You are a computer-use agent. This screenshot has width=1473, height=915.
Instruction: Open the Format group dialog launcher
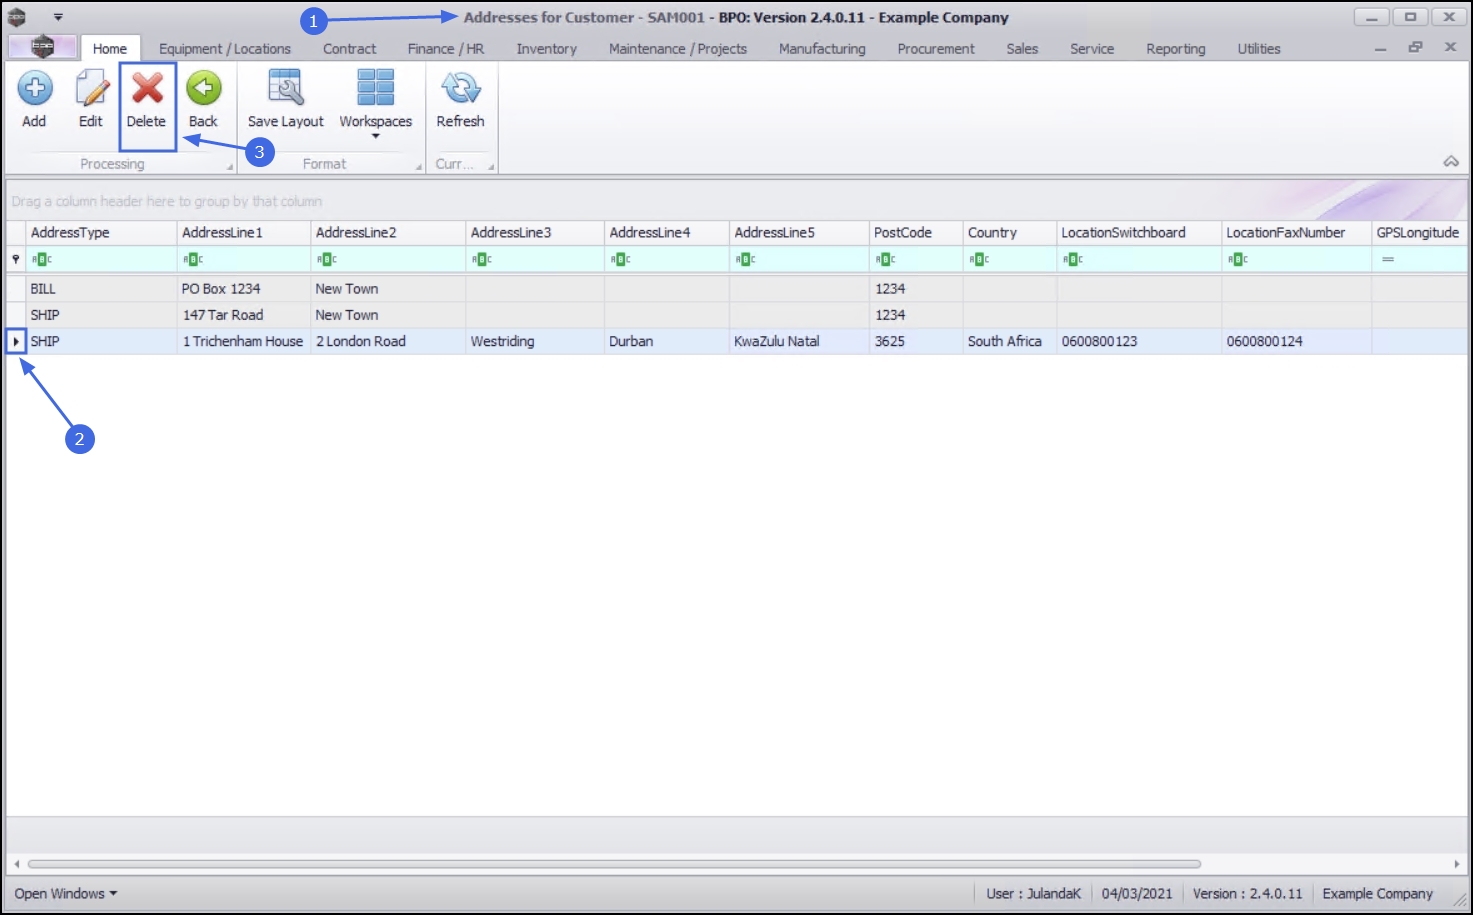(419, 167)
